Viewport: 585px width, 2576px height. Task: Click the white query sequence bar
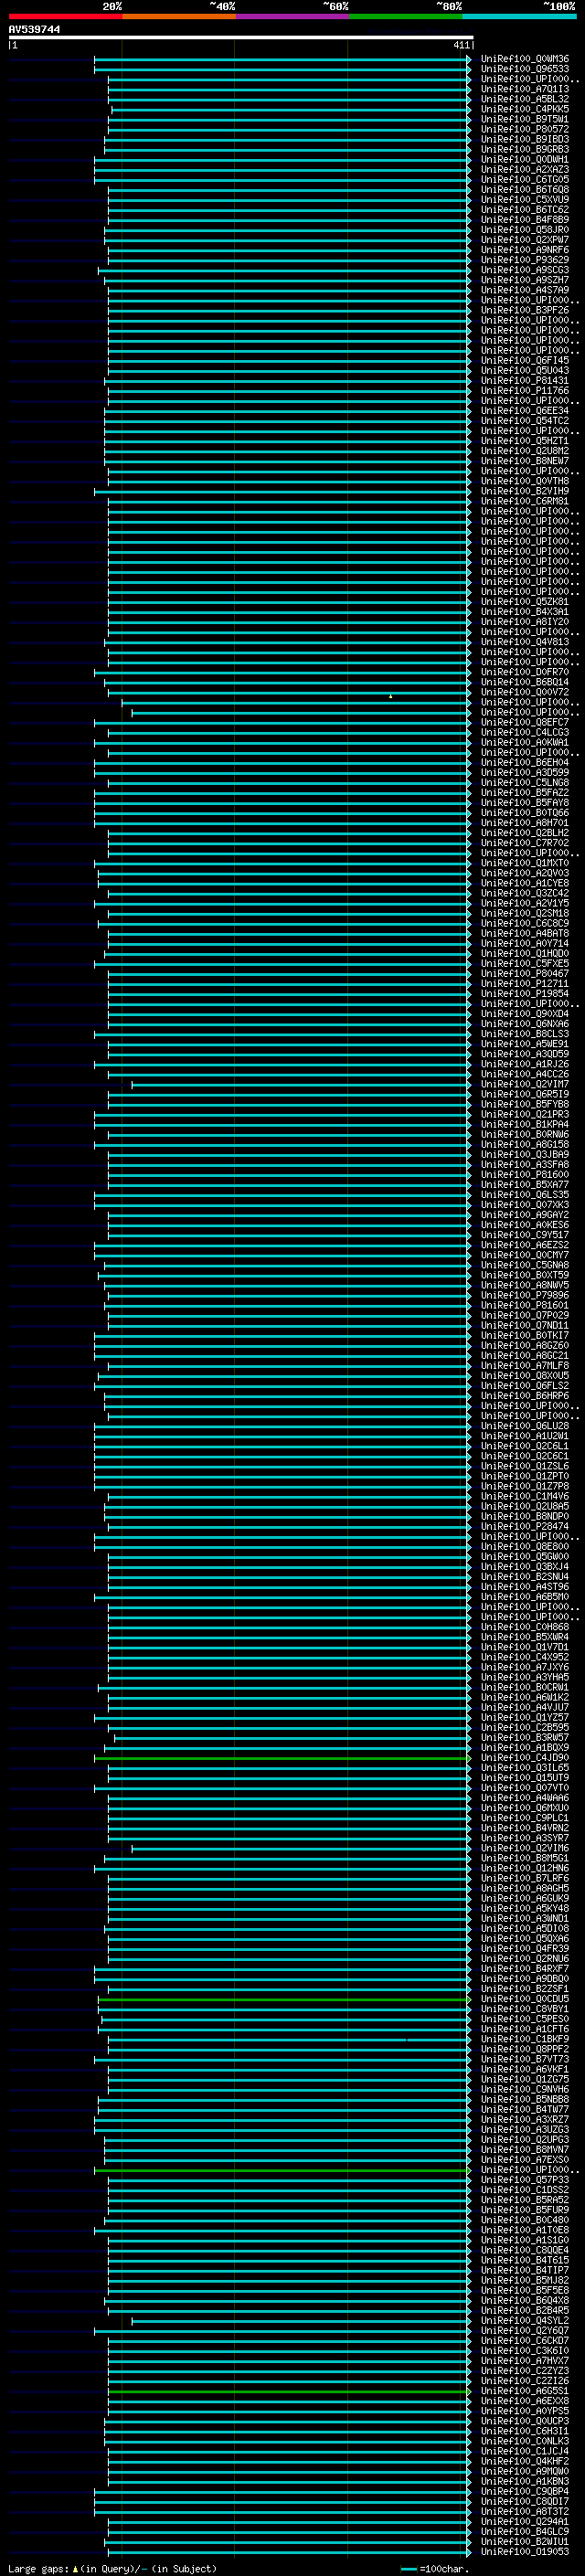click(x=240, y=38)
